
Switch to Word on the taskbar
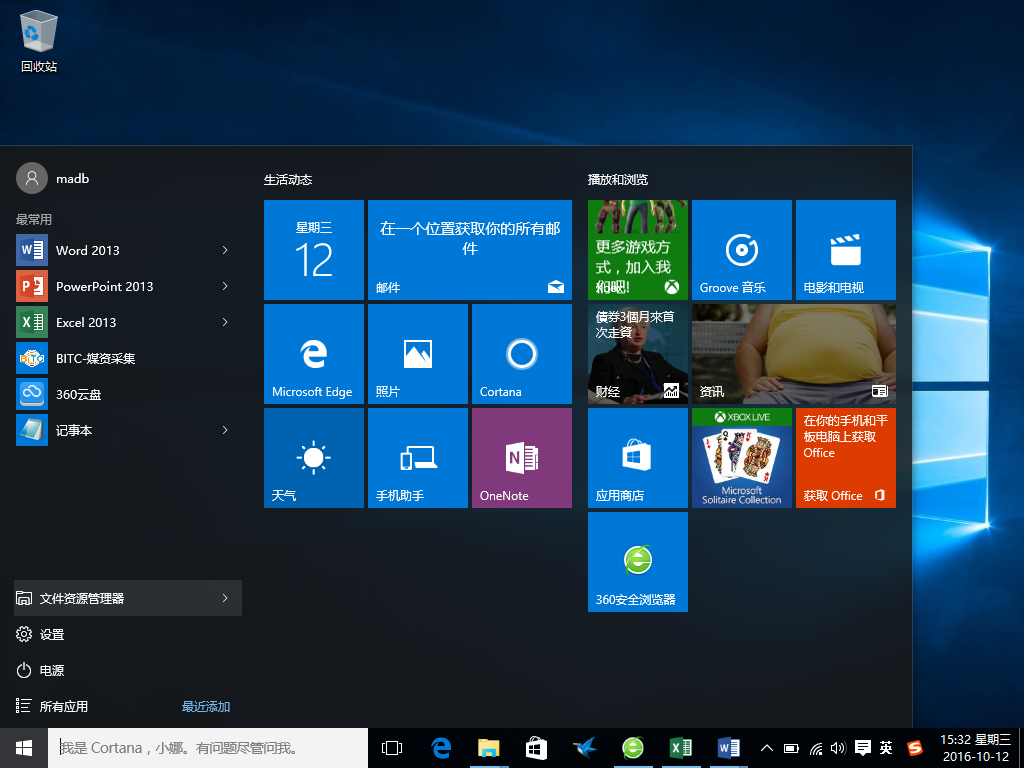pos(728,748)
